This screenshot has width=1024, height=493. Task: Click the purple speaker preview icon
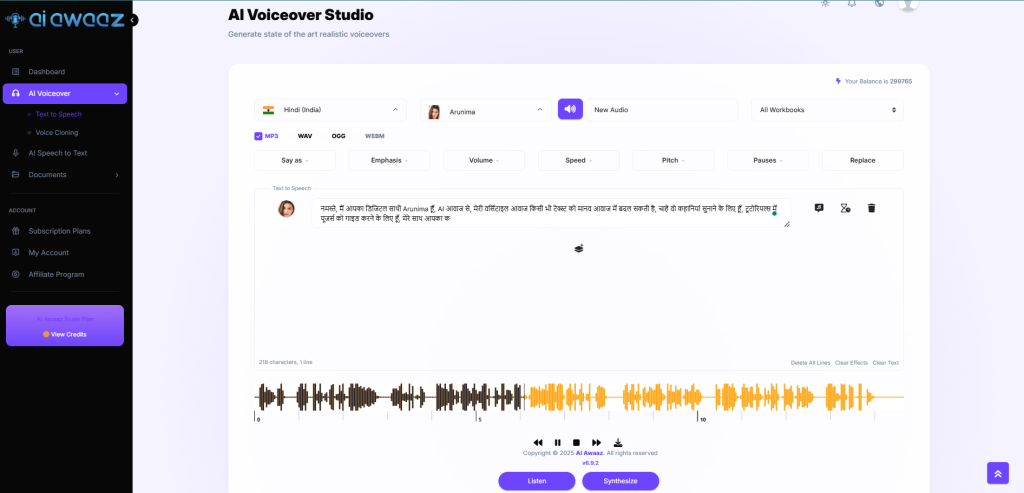pos(570,110)
